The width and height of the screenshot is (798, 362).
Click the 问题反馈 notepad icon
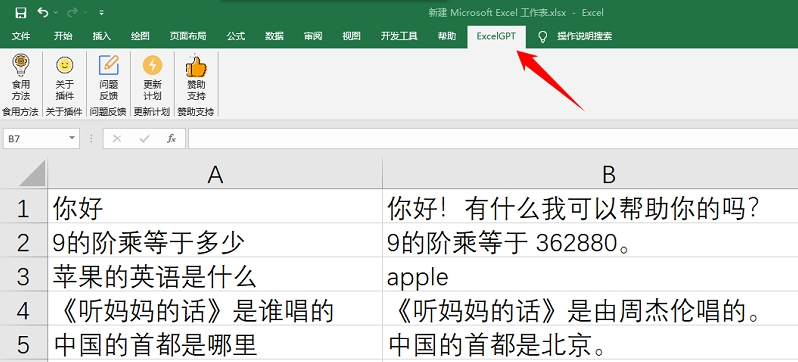coord(108,65)
